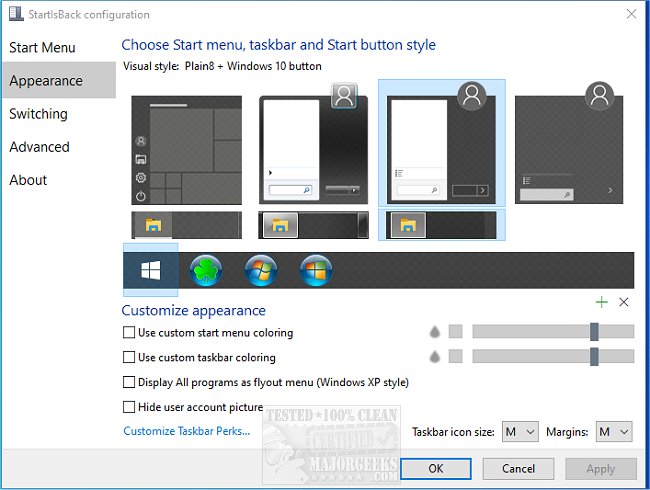The image size is (650, 490).
Task: Open the Taskbar icon size dropdown
Action: click(520, 432)
